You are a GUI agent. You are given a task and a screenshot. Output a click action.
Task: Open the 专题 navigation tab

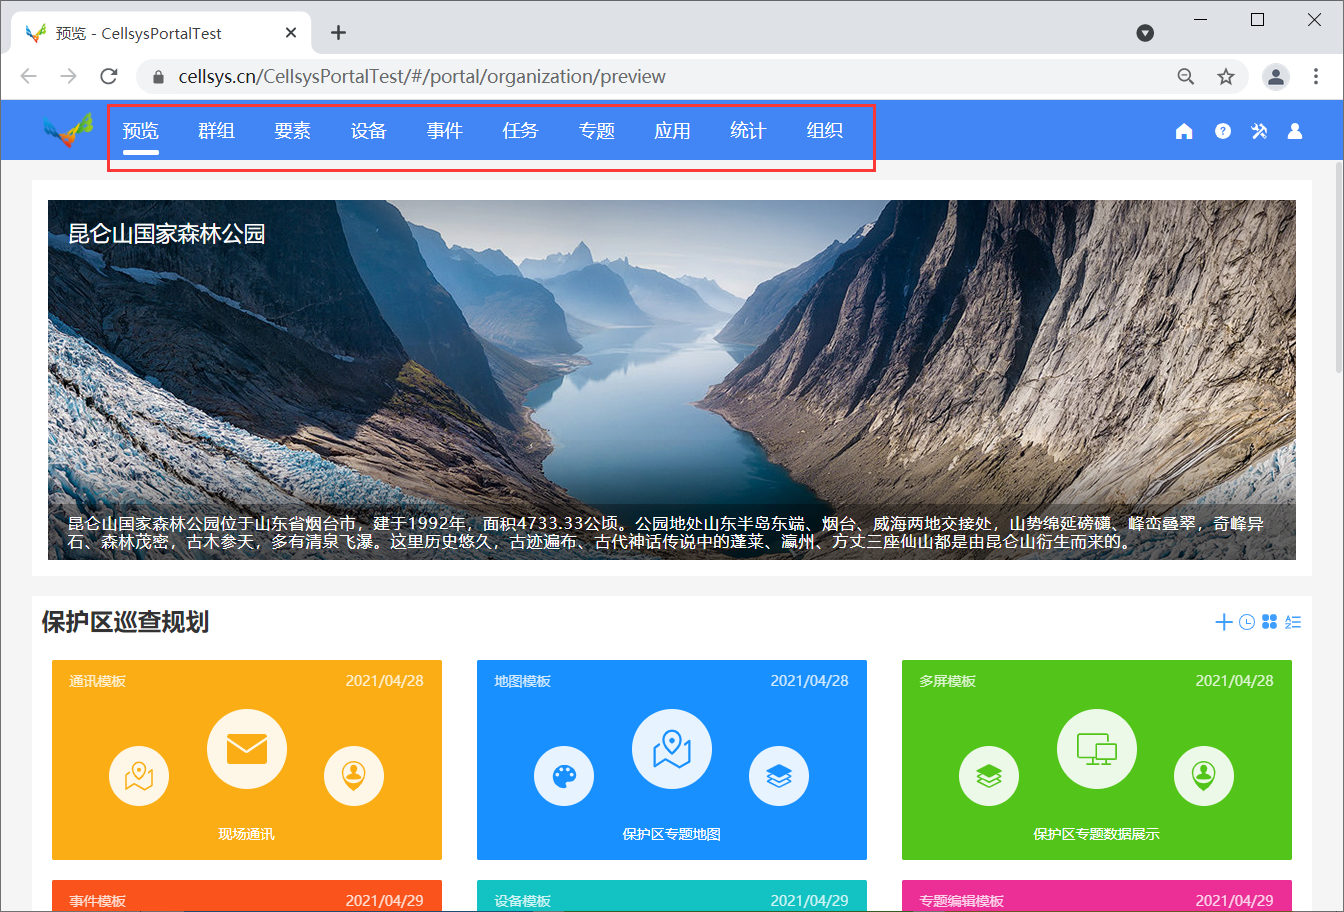tap(597, 131)
